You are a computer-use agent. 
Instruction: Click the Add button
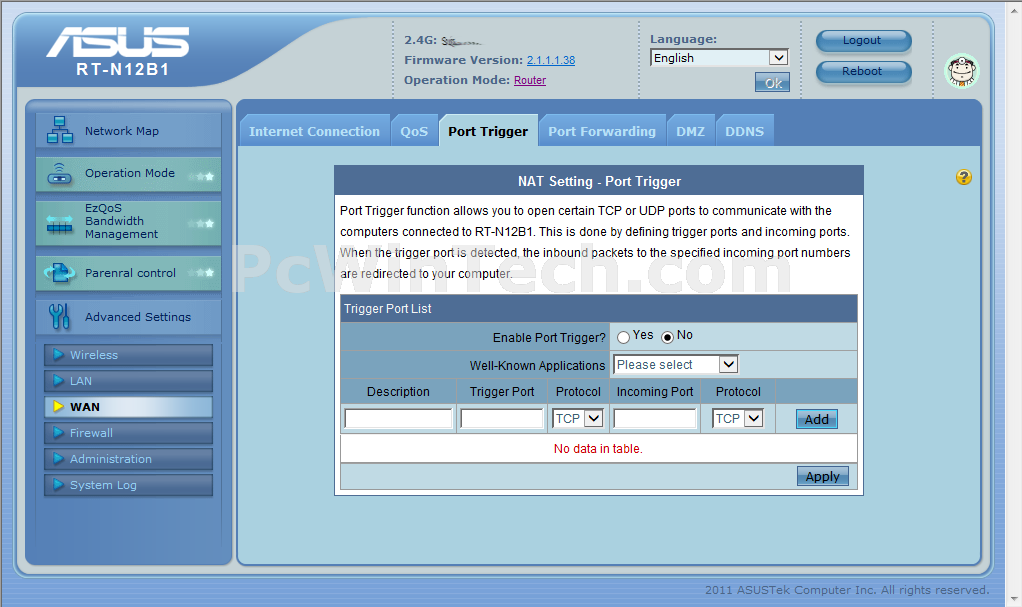(x=817, y=419)
